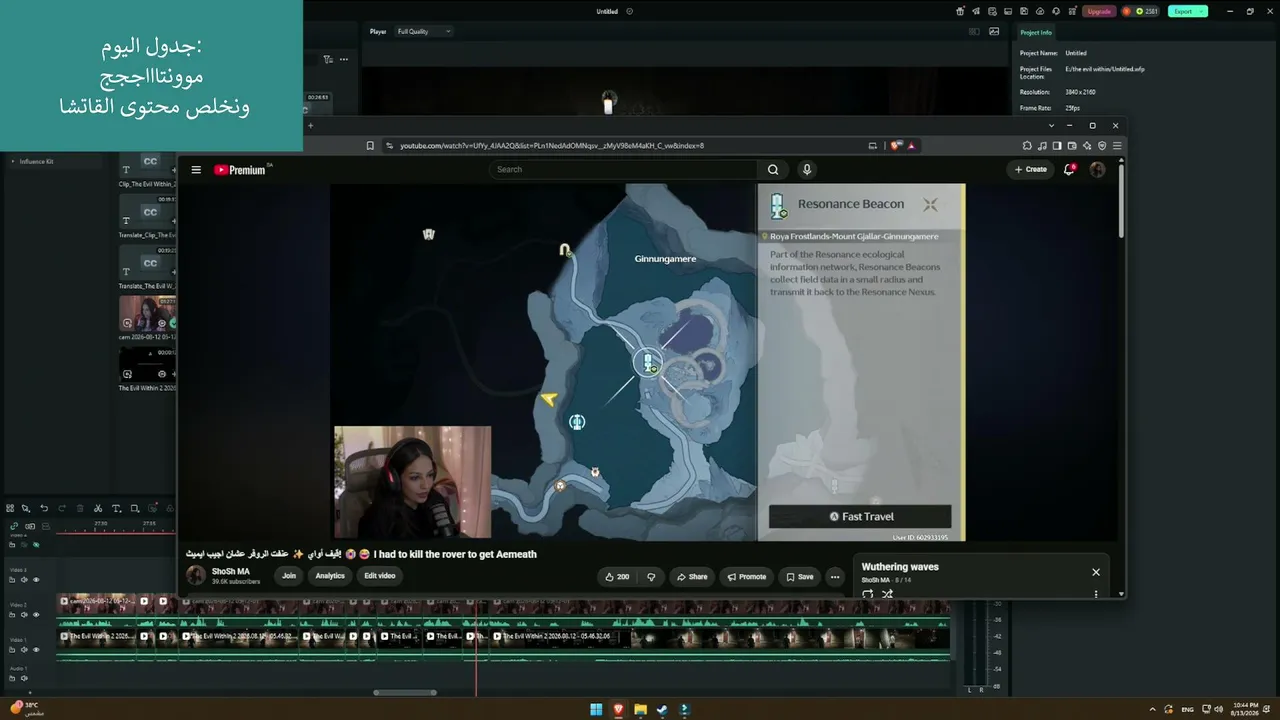
Task: Toggle Video 3 track visibility eye
Action: [x=36, y=580]
